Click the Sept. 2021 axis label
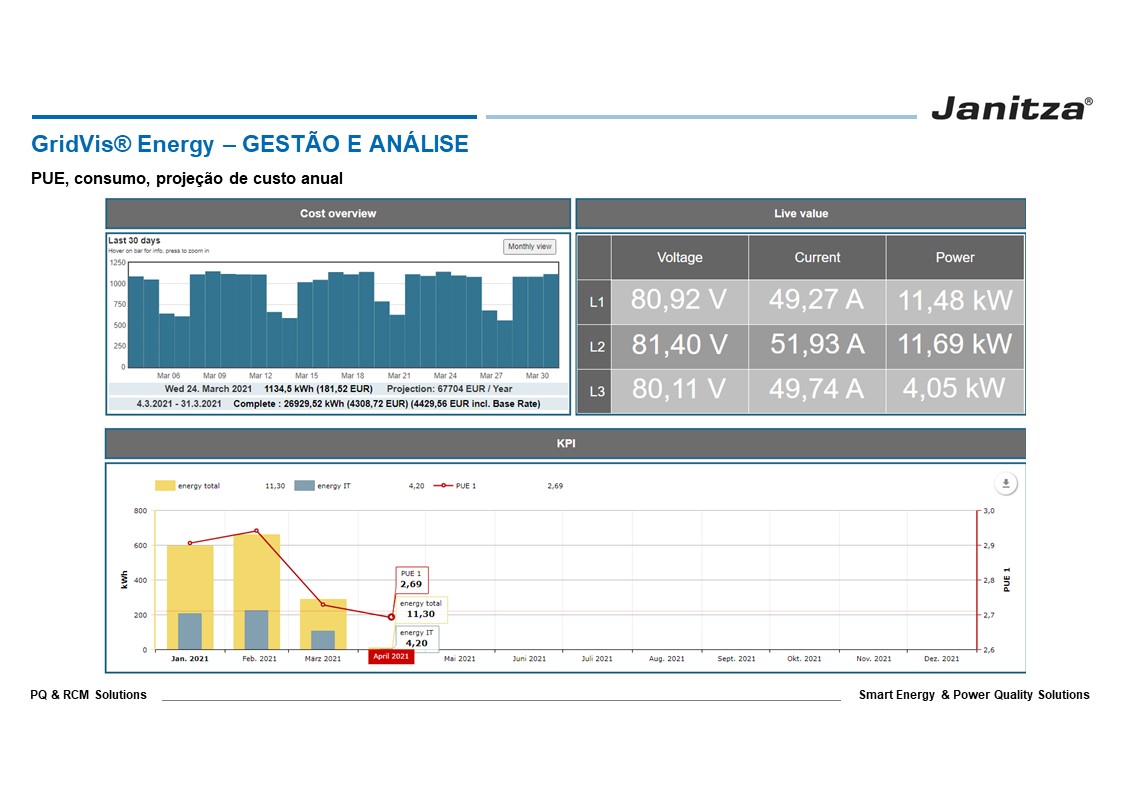The width and height of the screenshot is (1123, 794). (736, 659)
